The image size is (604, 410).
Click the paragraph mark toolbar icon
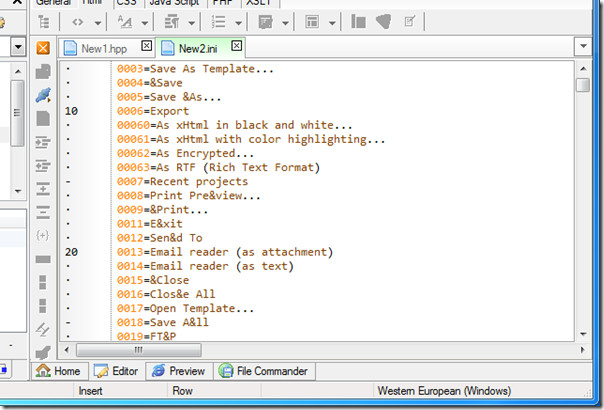pos(172,22)
